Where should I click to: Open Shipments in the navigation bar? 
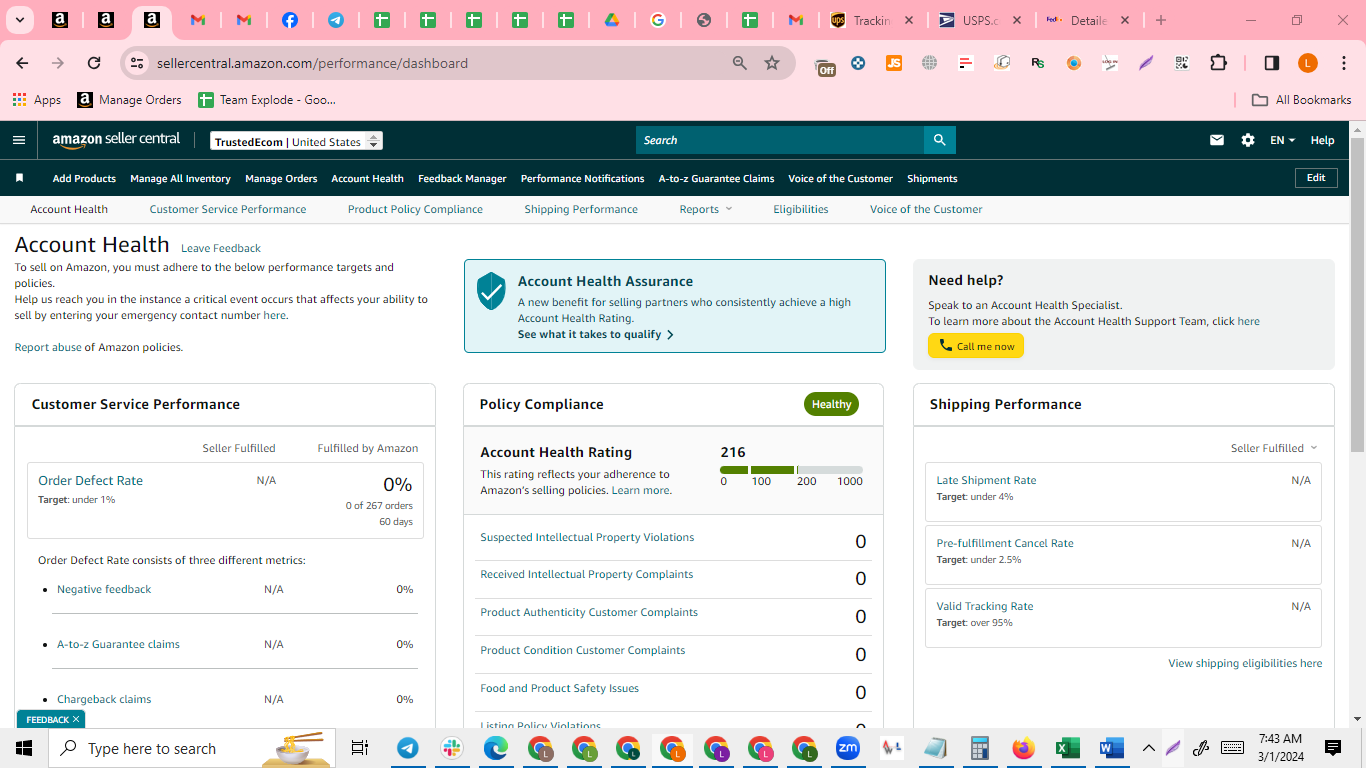932,178
